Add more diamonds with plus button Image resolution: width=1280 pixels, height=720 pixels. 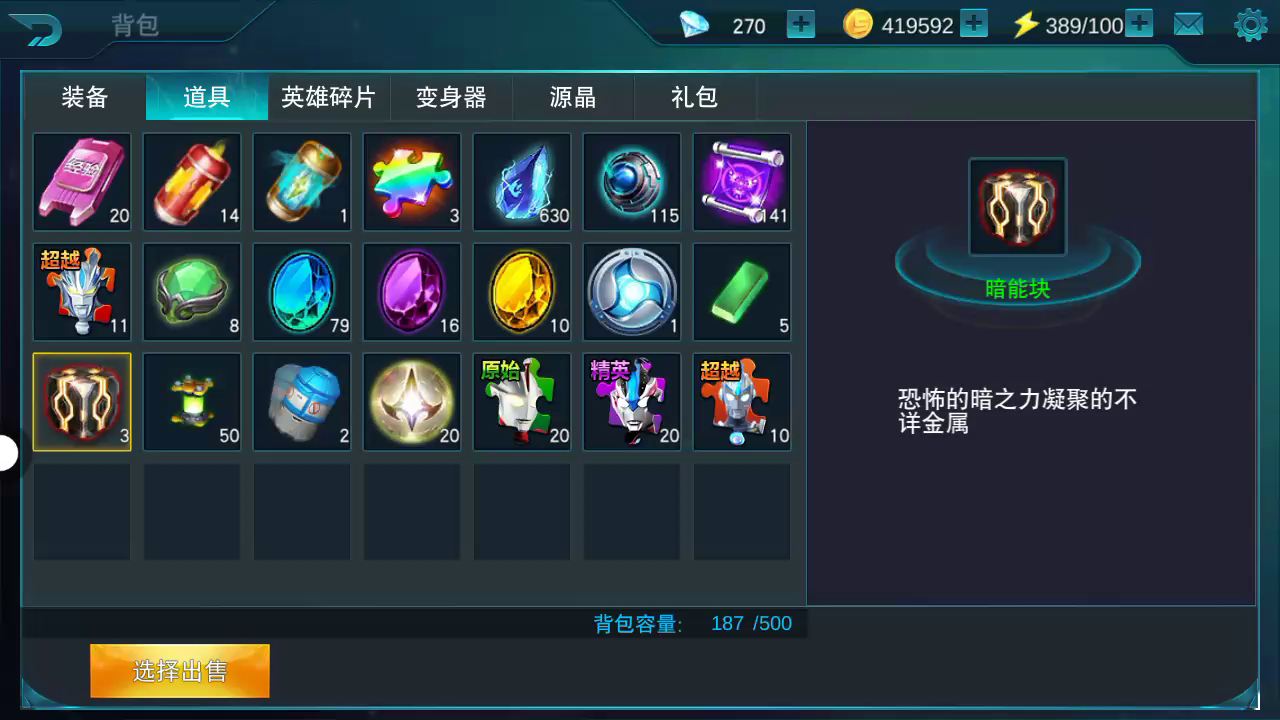(801, 24)
